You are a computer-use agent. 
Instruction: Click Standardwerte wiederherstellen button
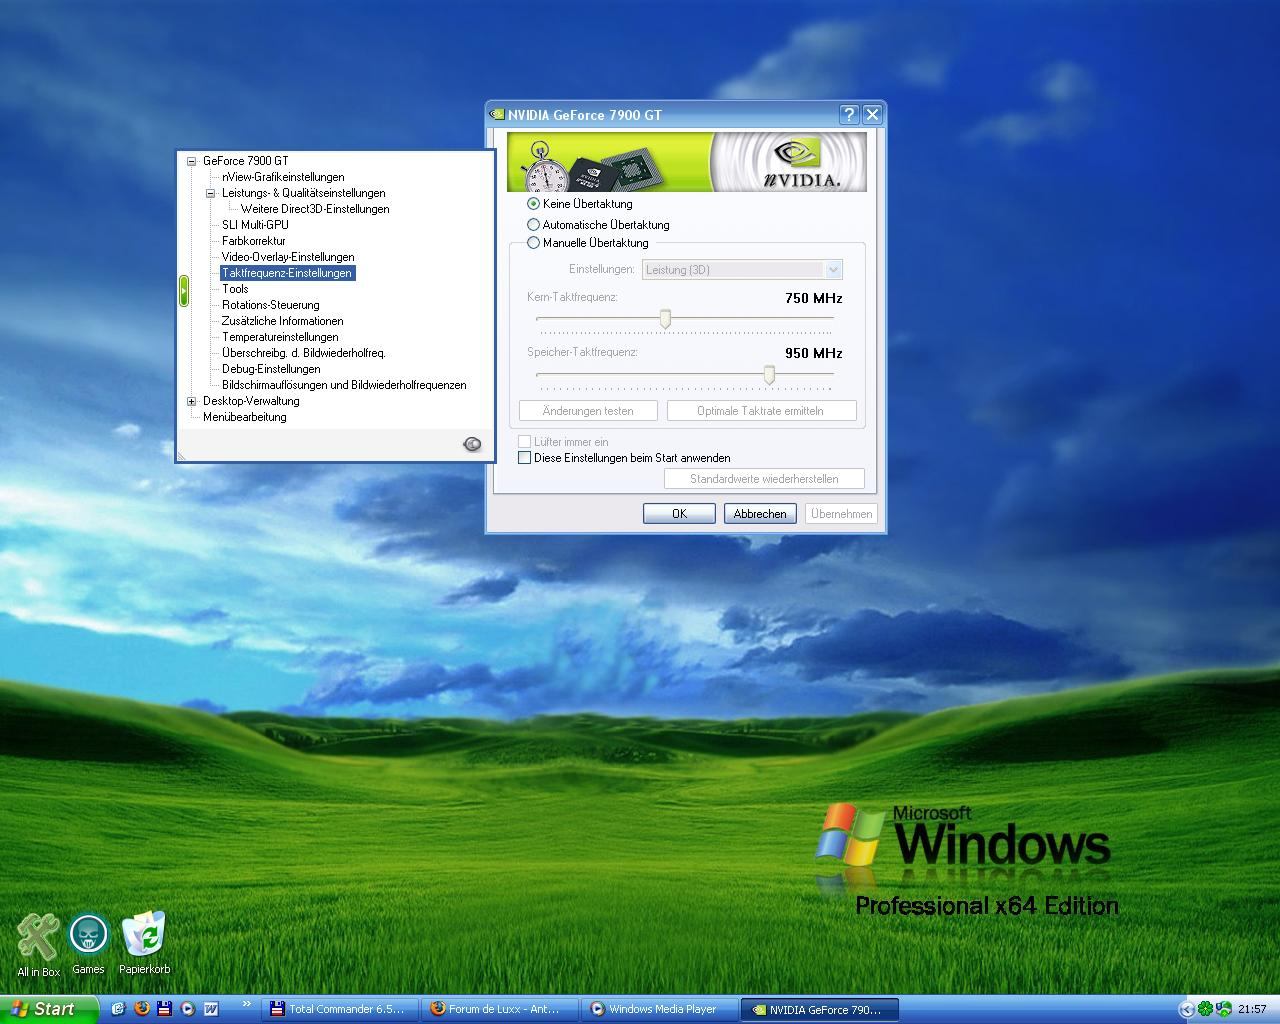764,479
